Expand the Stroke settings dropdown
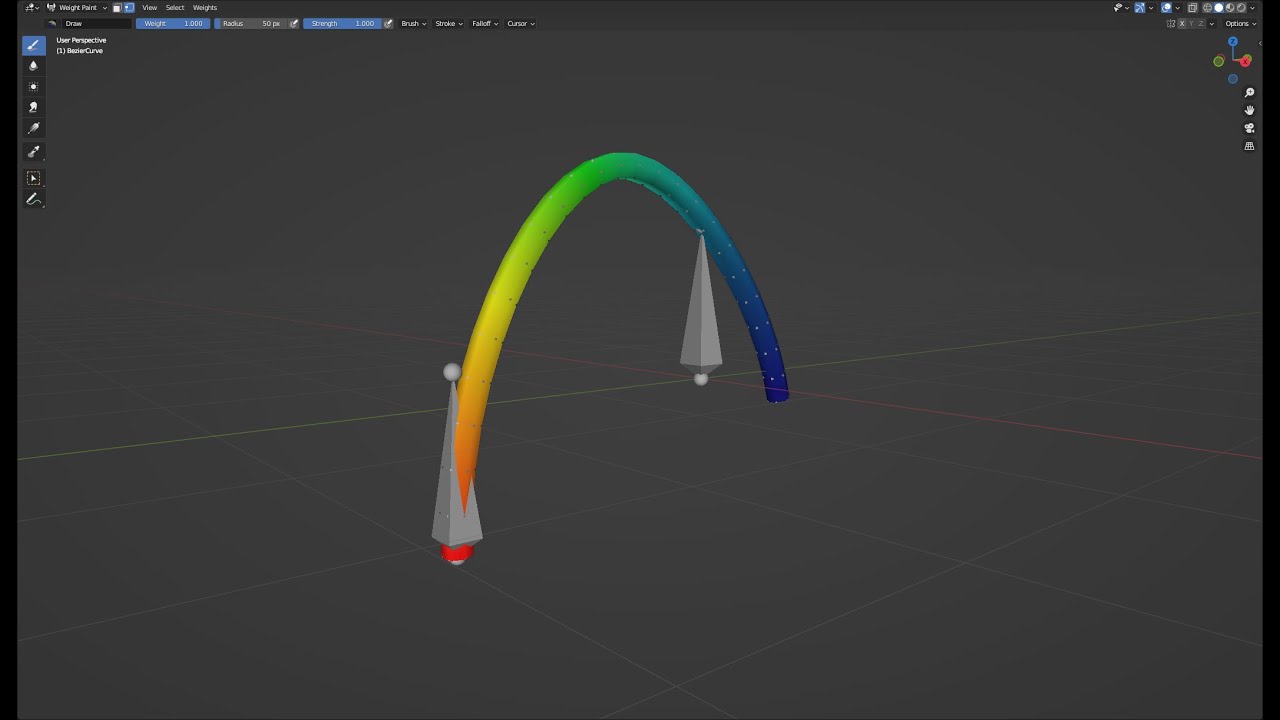This screenshot has height=720, width=1280. click(x=449, y=23)
